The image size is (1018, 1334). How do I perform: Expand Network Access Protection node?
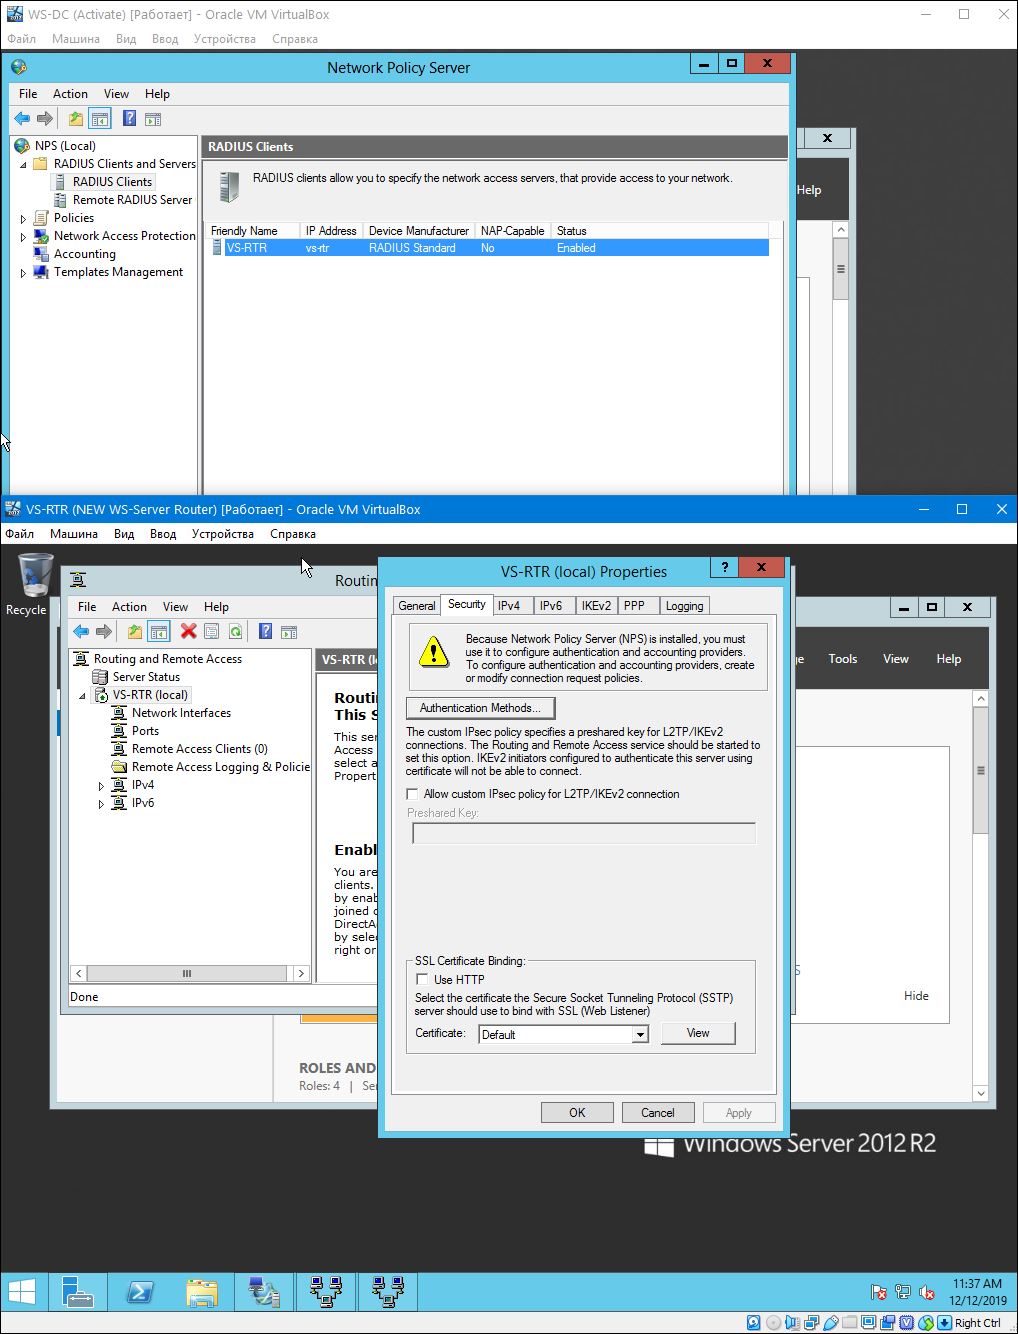[24, 236]
